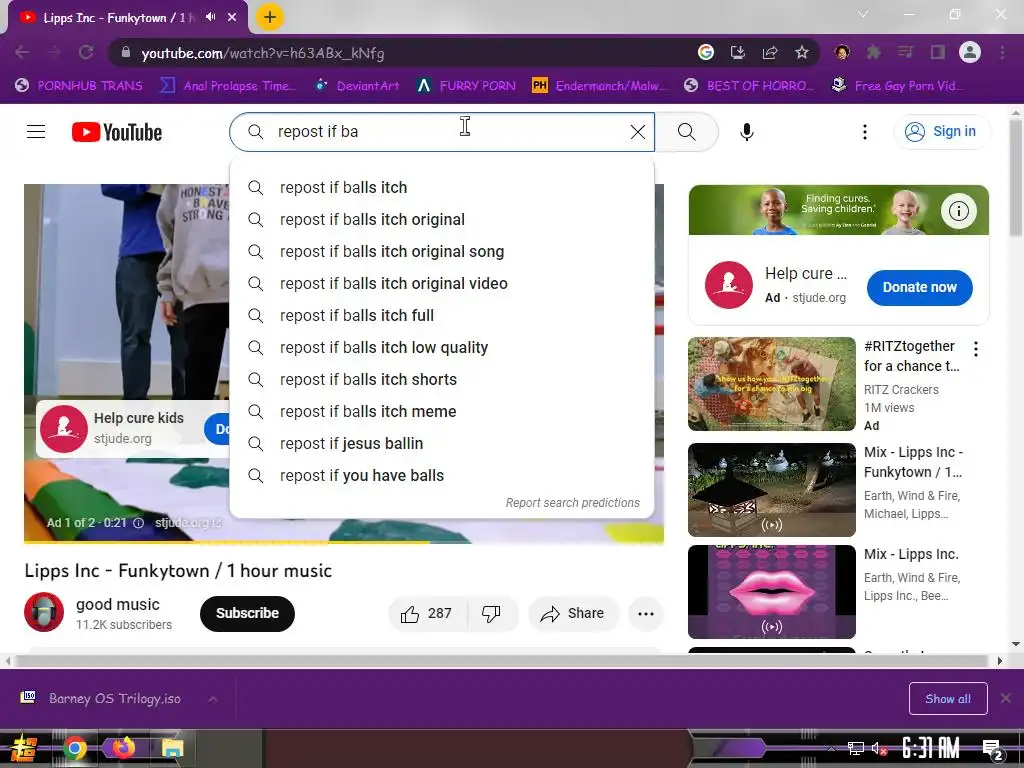Image resolution: width=1024 pixels, height=768 pixels.
Task: Share the Funkytown video
Action: [573, 614]
